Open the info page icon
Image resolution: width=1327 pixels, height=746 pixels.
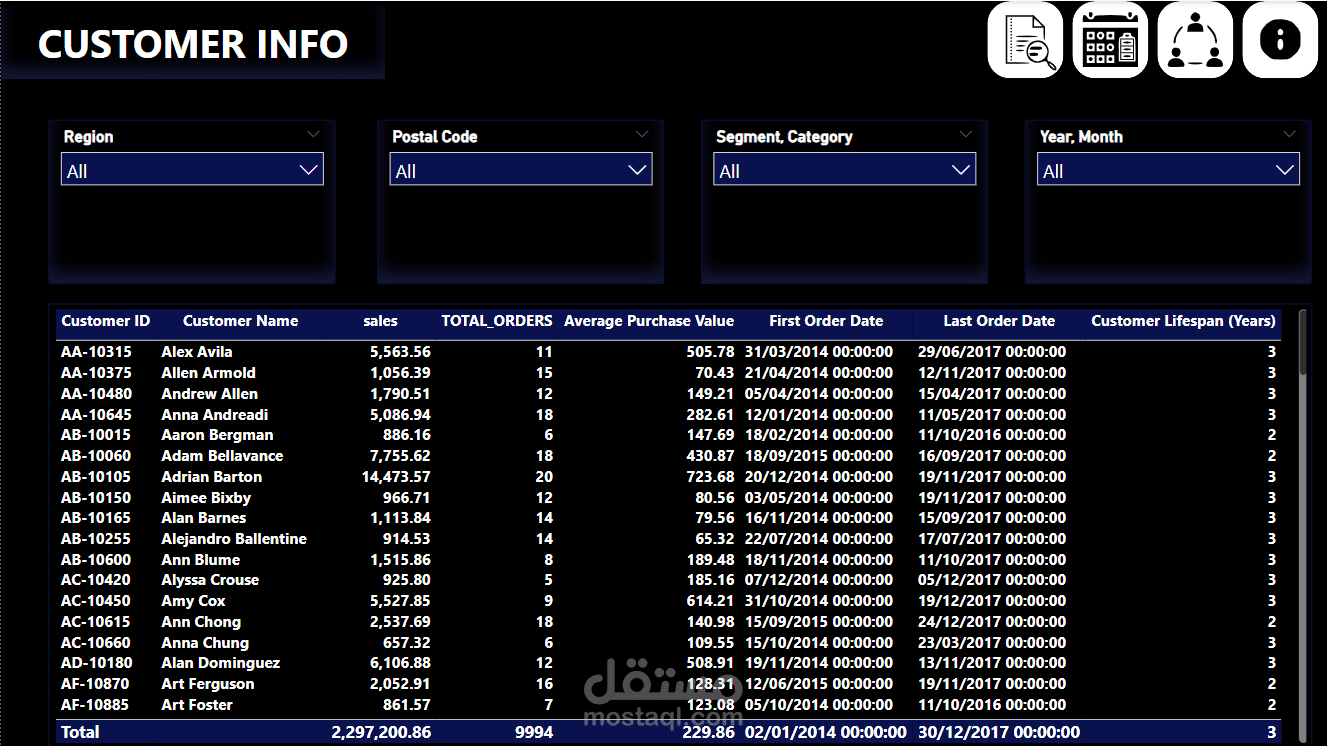pyautogui.click(x=1280, y=40)
